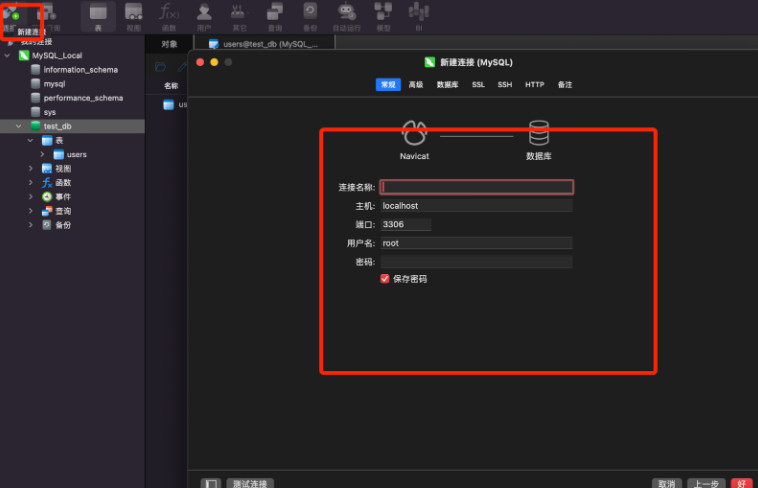The height and width of the screenshot is (488, 758).
Task: Select the test_db database
Action: 57,126
